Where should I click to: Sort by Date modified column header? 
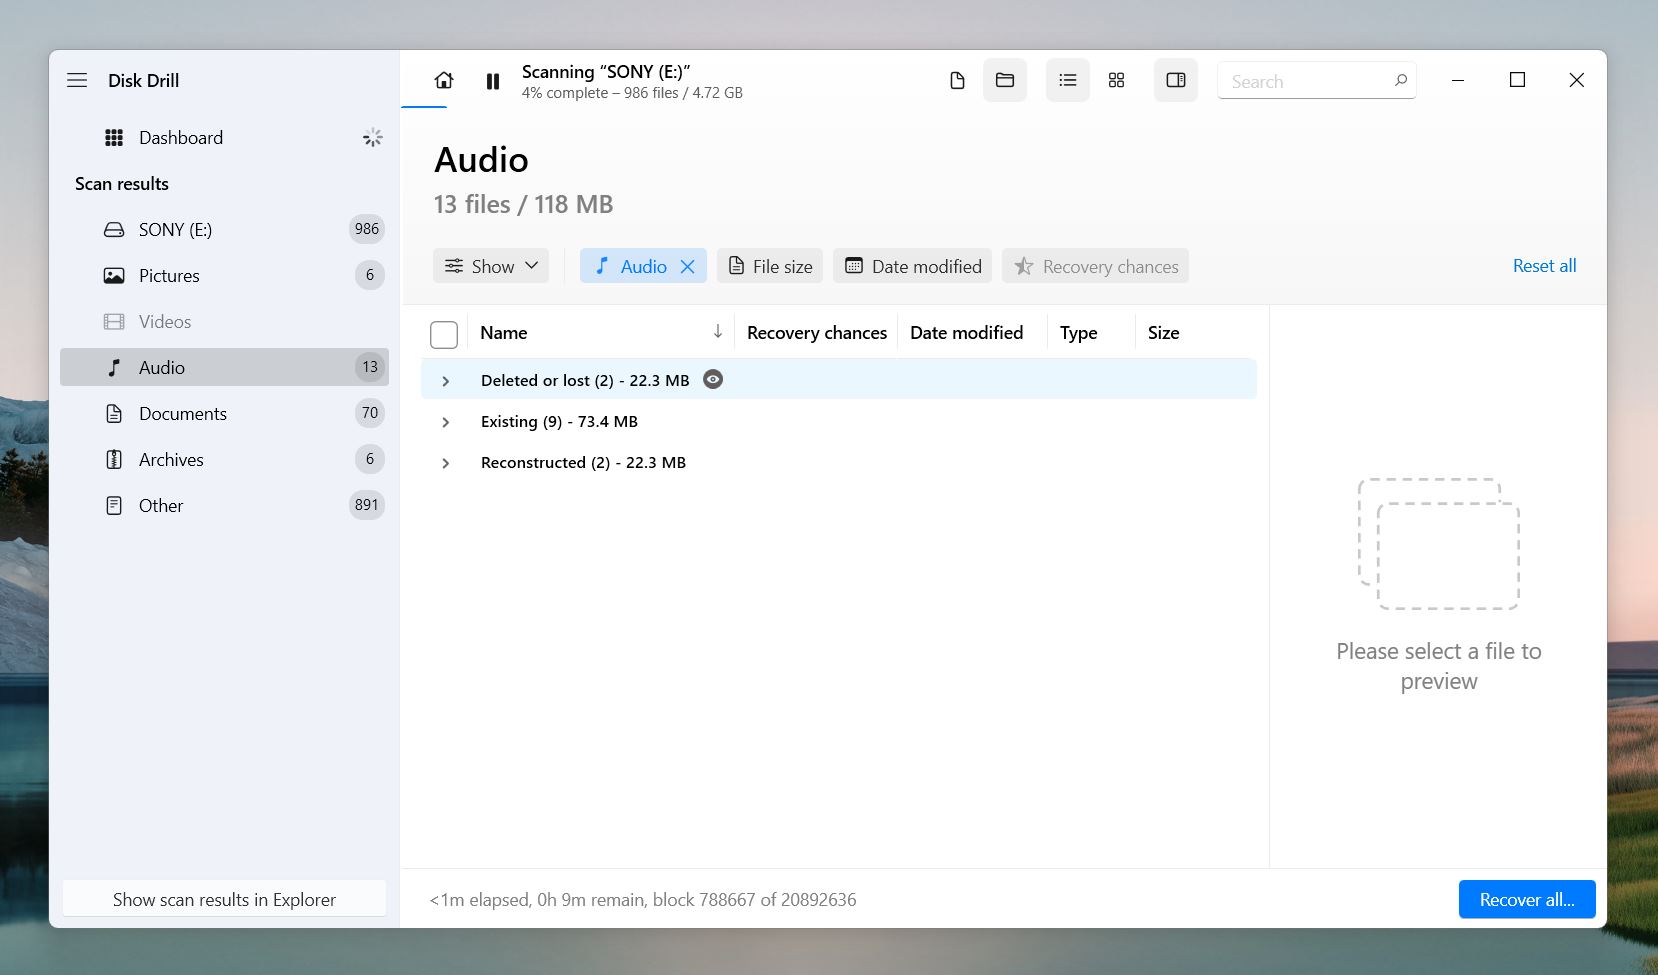[966, 333]
